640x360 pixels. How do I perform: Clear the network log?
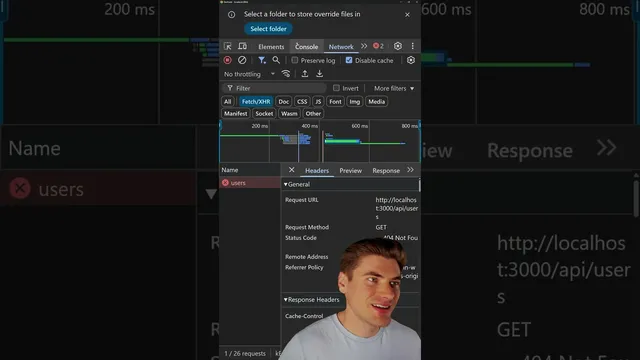tap(242, 60)
